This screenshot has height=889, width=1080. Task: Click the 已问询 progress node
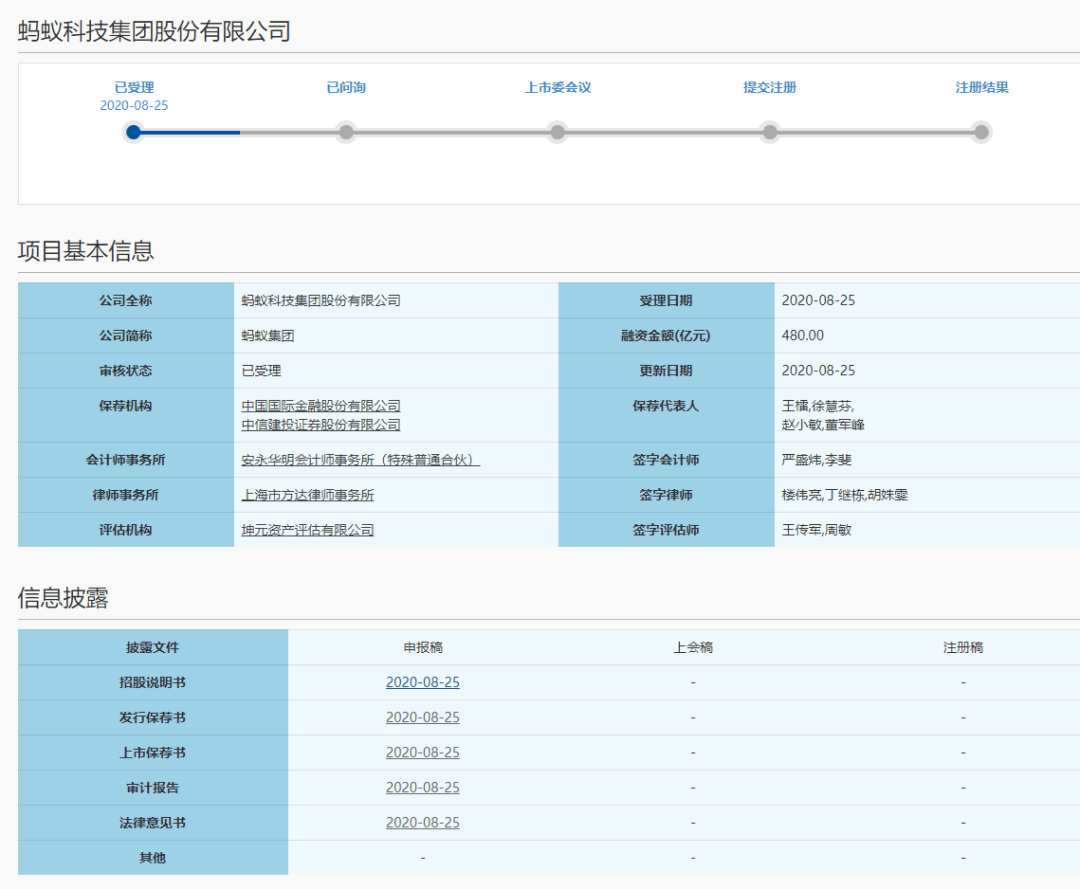(346, 131)
